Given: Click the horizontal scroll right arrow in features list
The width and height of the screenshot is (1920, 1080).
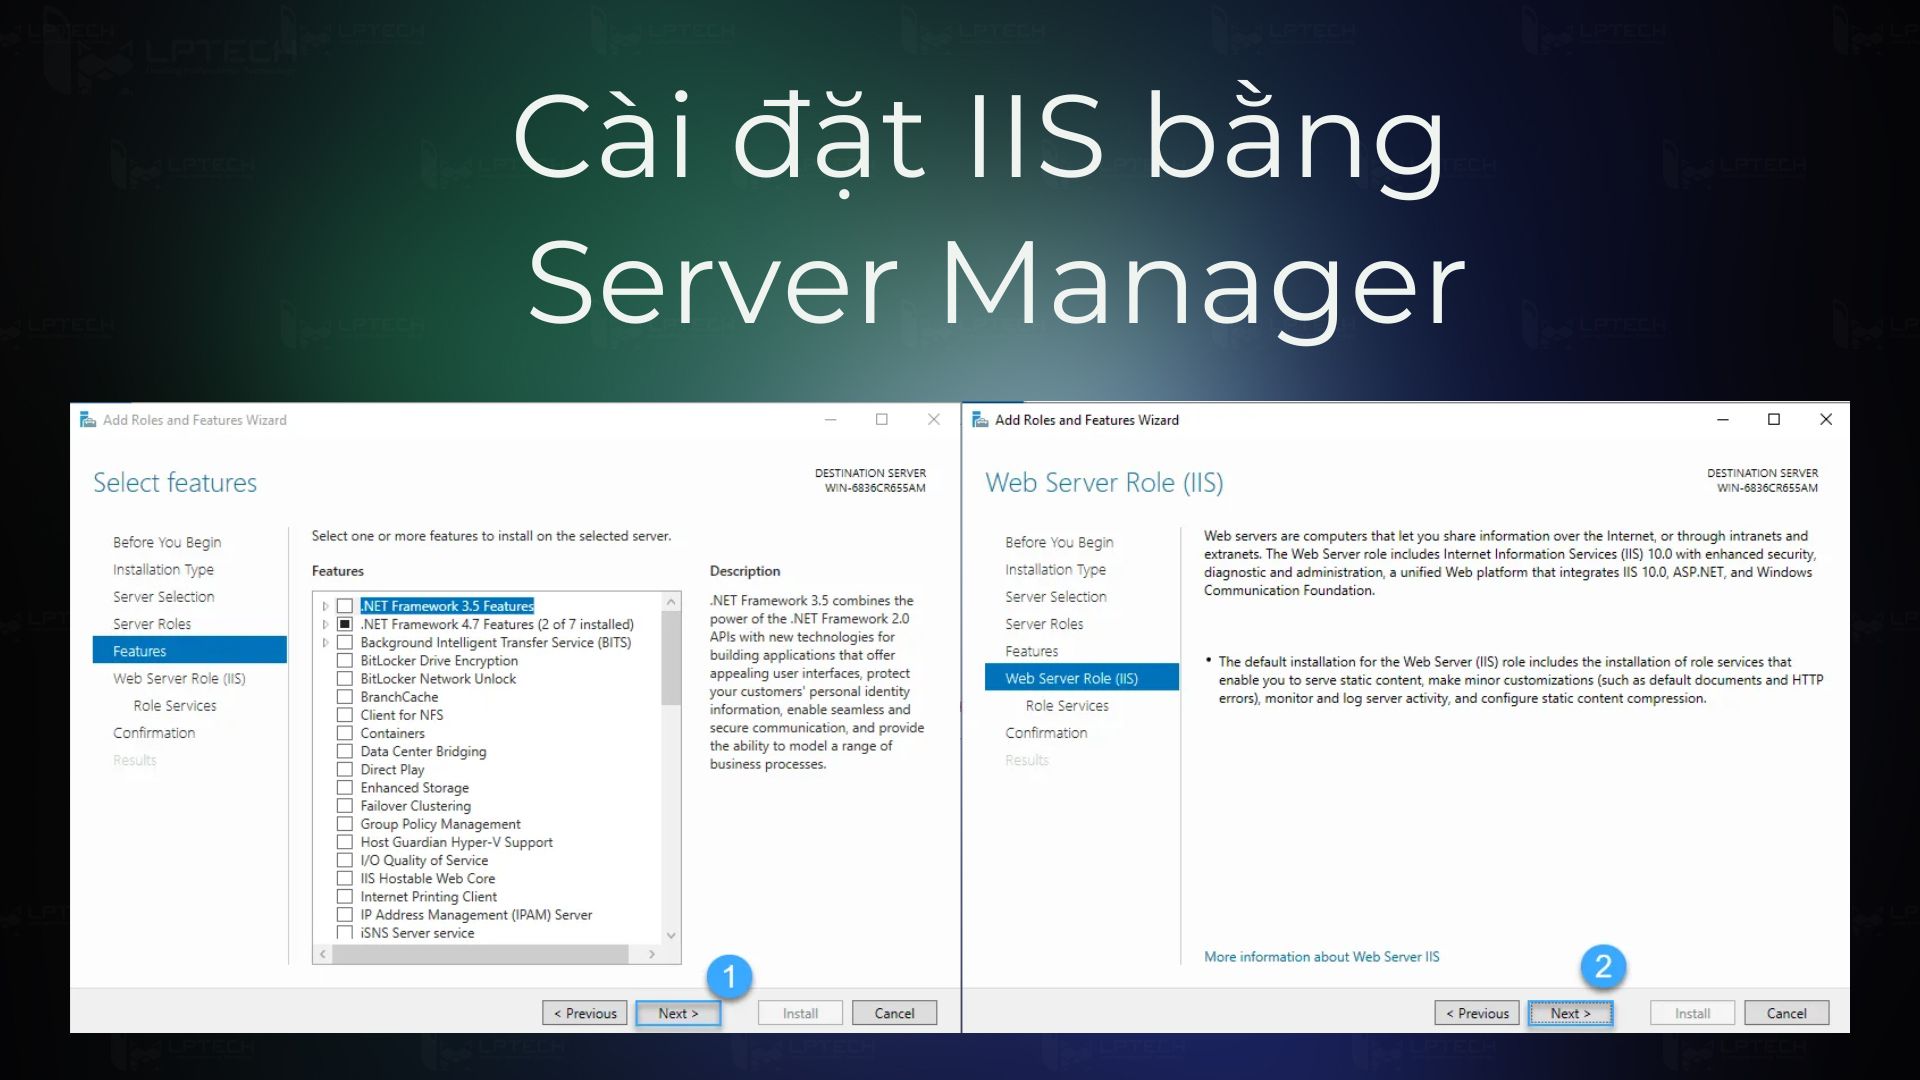Looking at the screenshot, I should coord(652,954).
